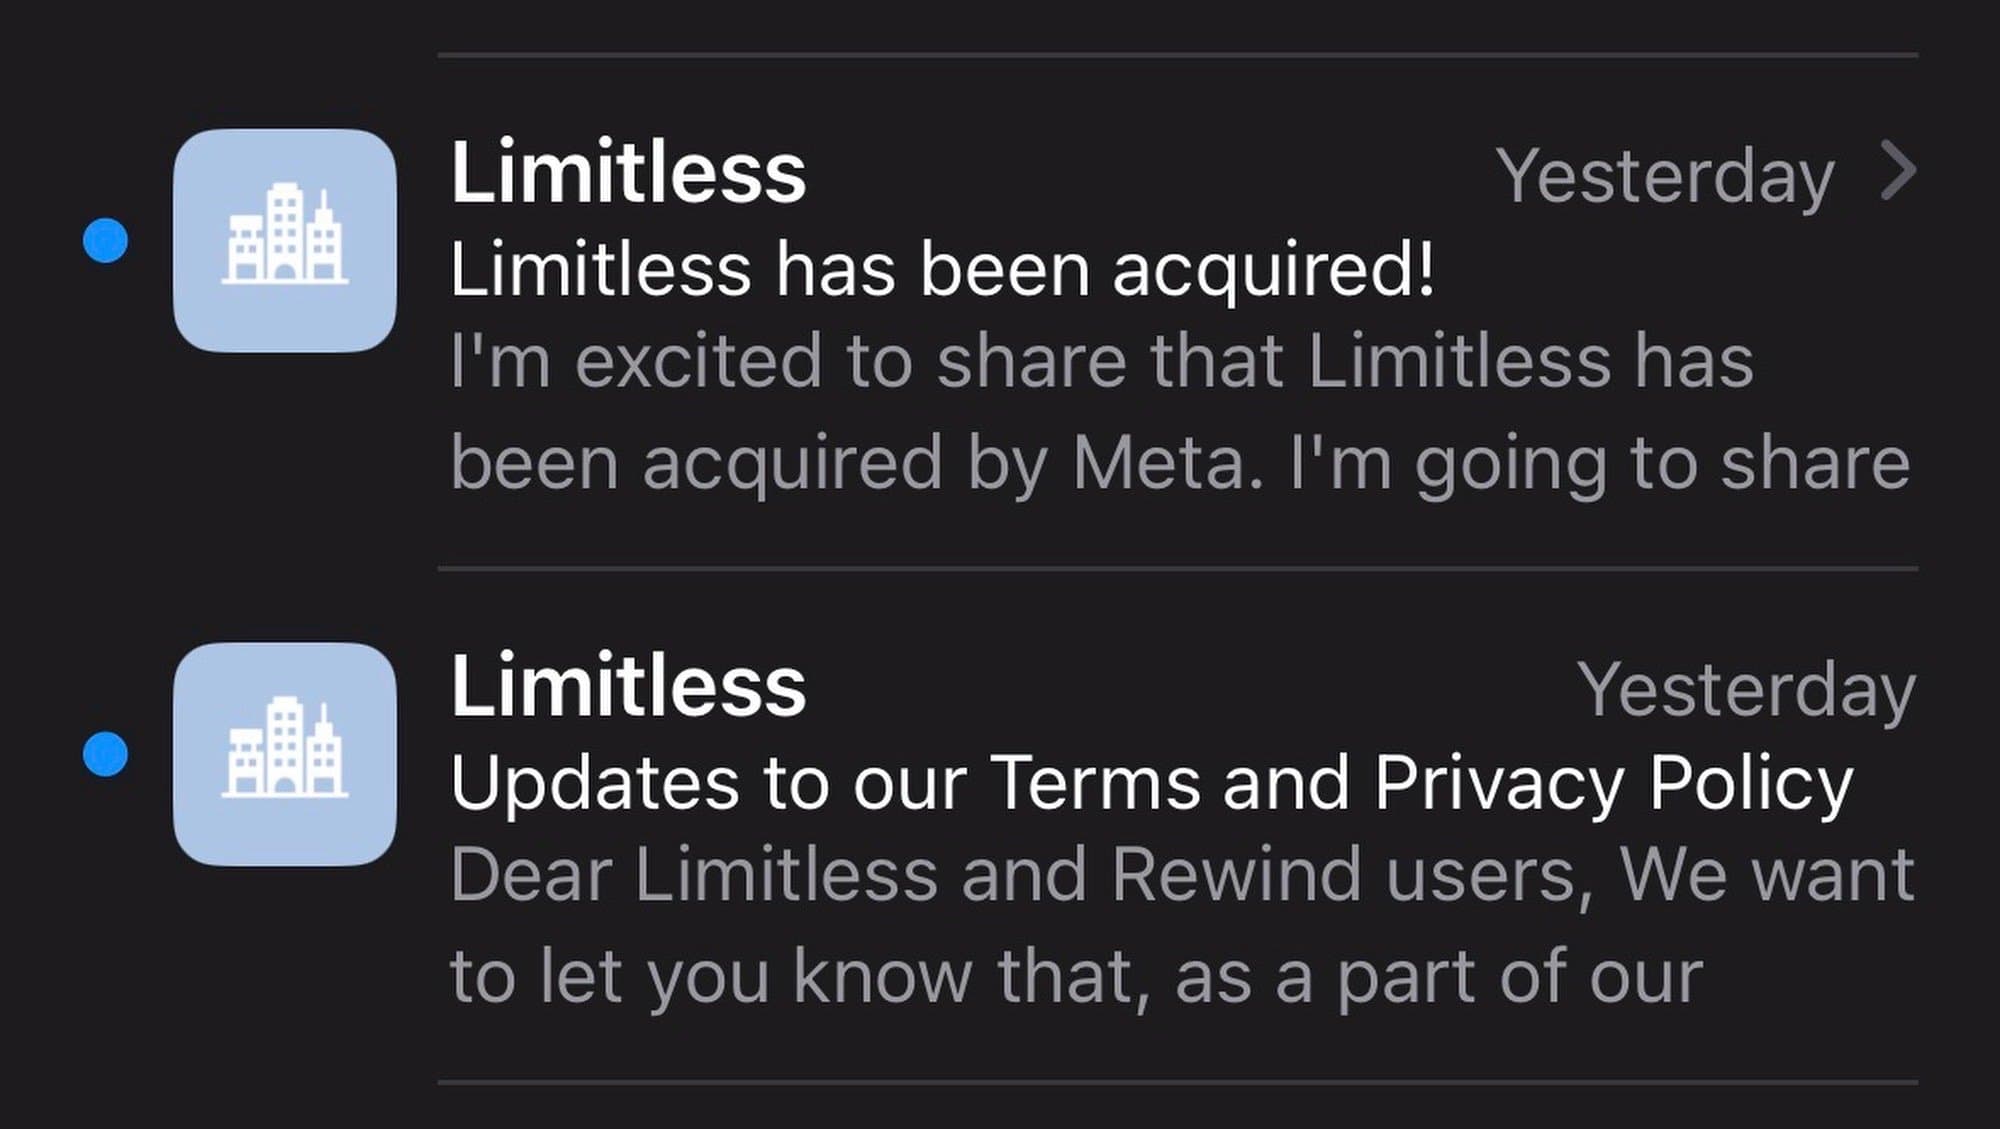Viewport: 2000px width, 1129px height.
Task: Expand the thread chevron next to Yesterday
Action: coord(1897,172)
